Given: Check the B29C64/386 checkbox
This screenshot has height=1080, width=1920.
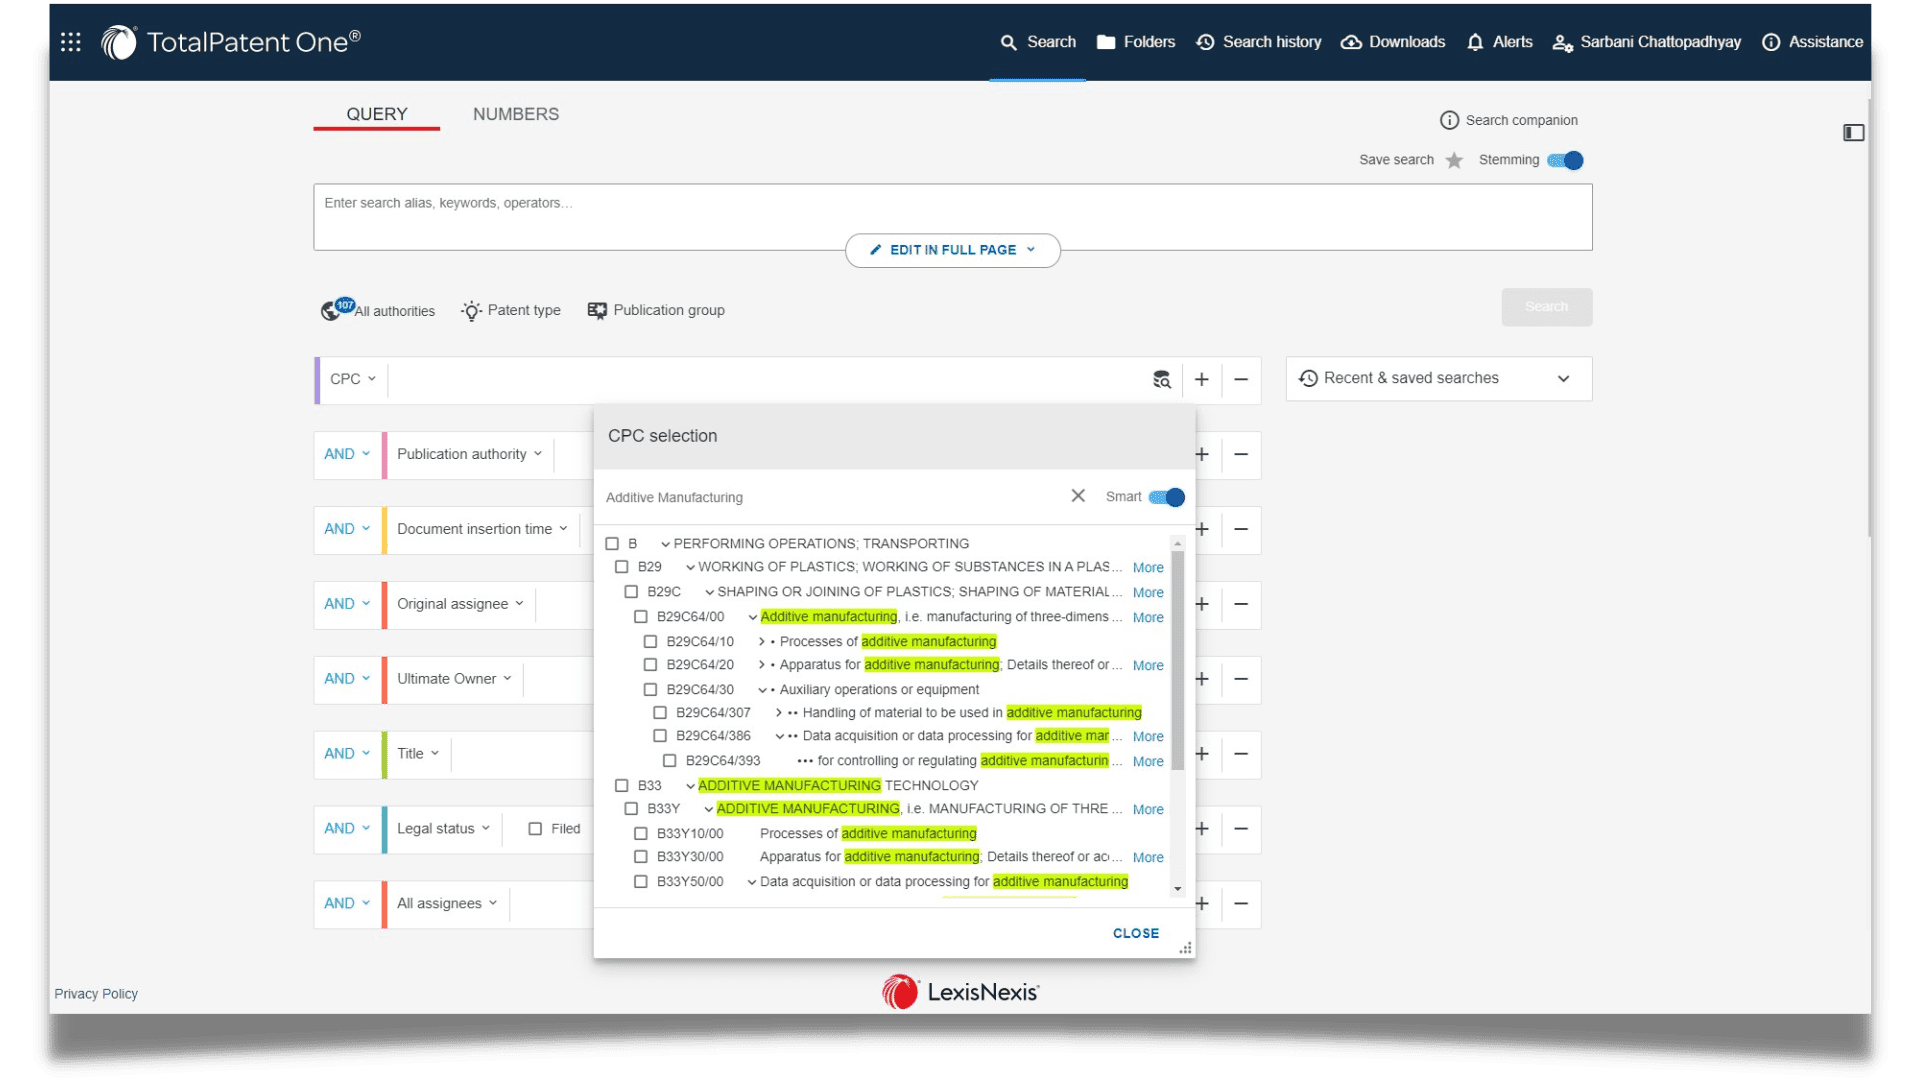Looking at the screenshot, I should point(660,736).
